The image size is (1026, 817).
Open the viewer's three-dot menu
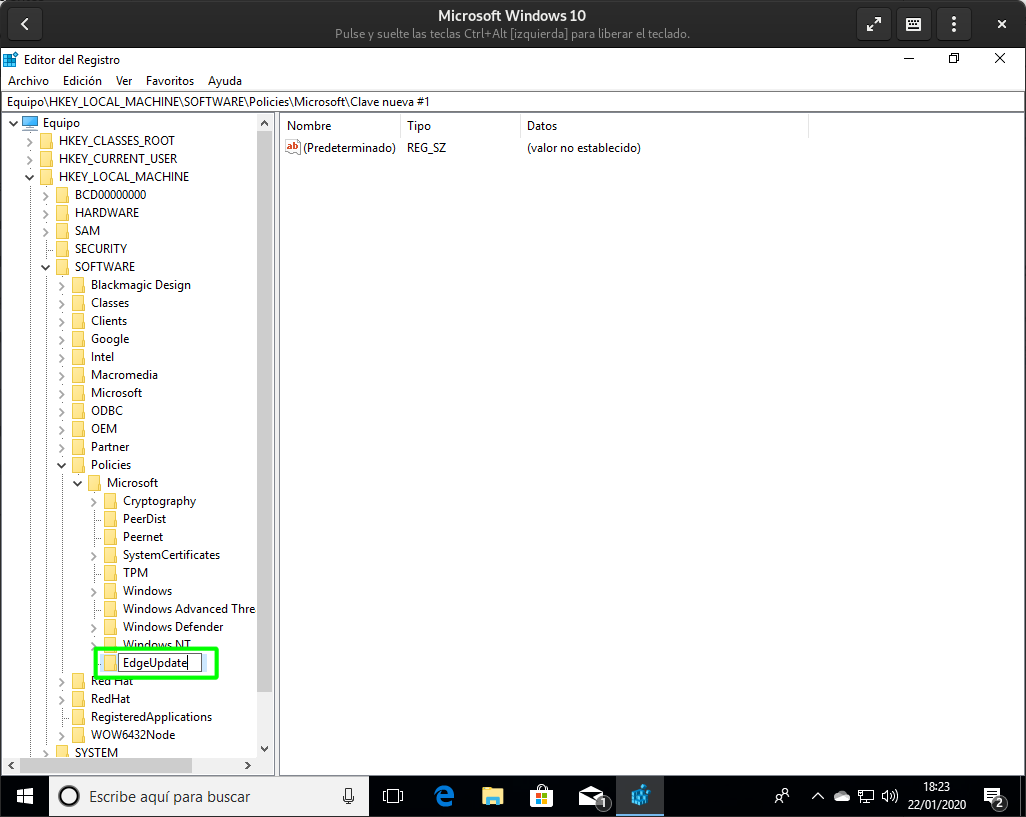pyautogui.click(x=953, y=25)
